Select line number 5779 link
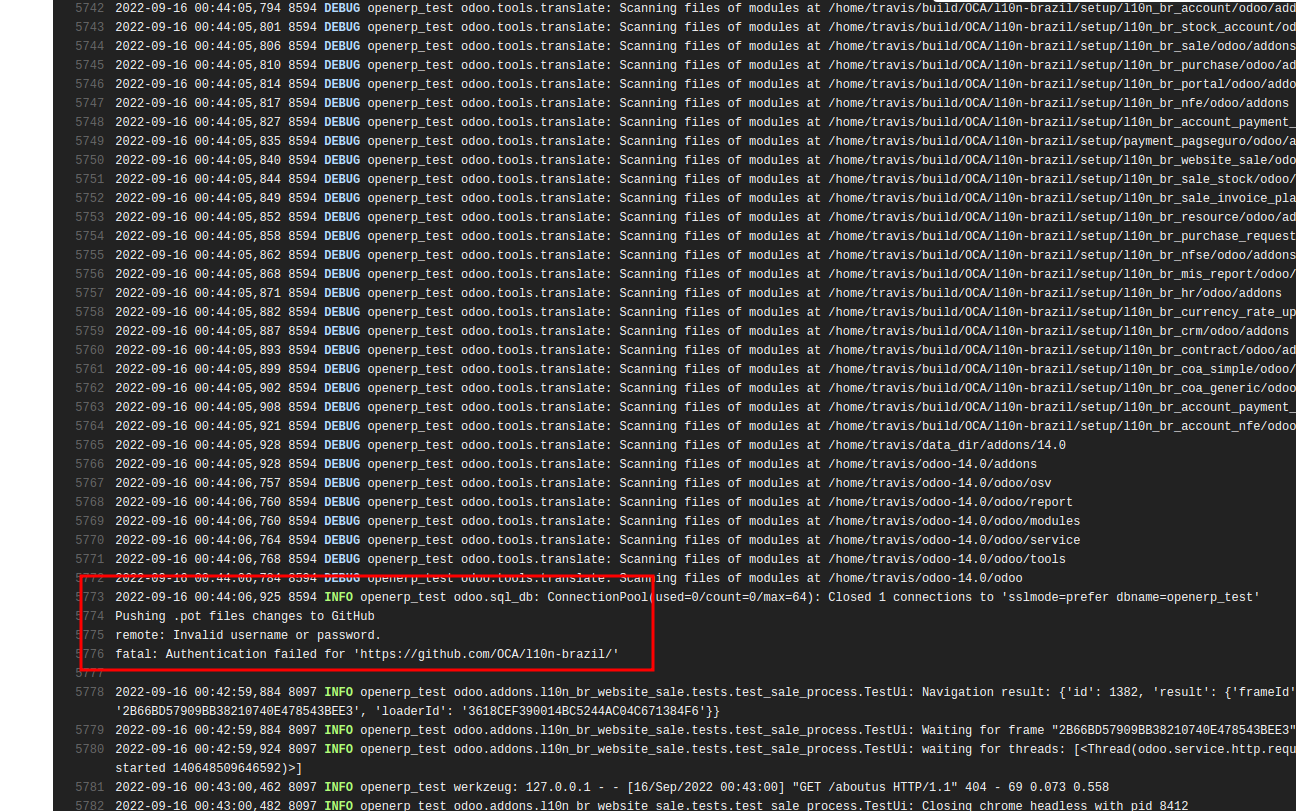Viewport: 1296px width, 811px height. (89, 730)
